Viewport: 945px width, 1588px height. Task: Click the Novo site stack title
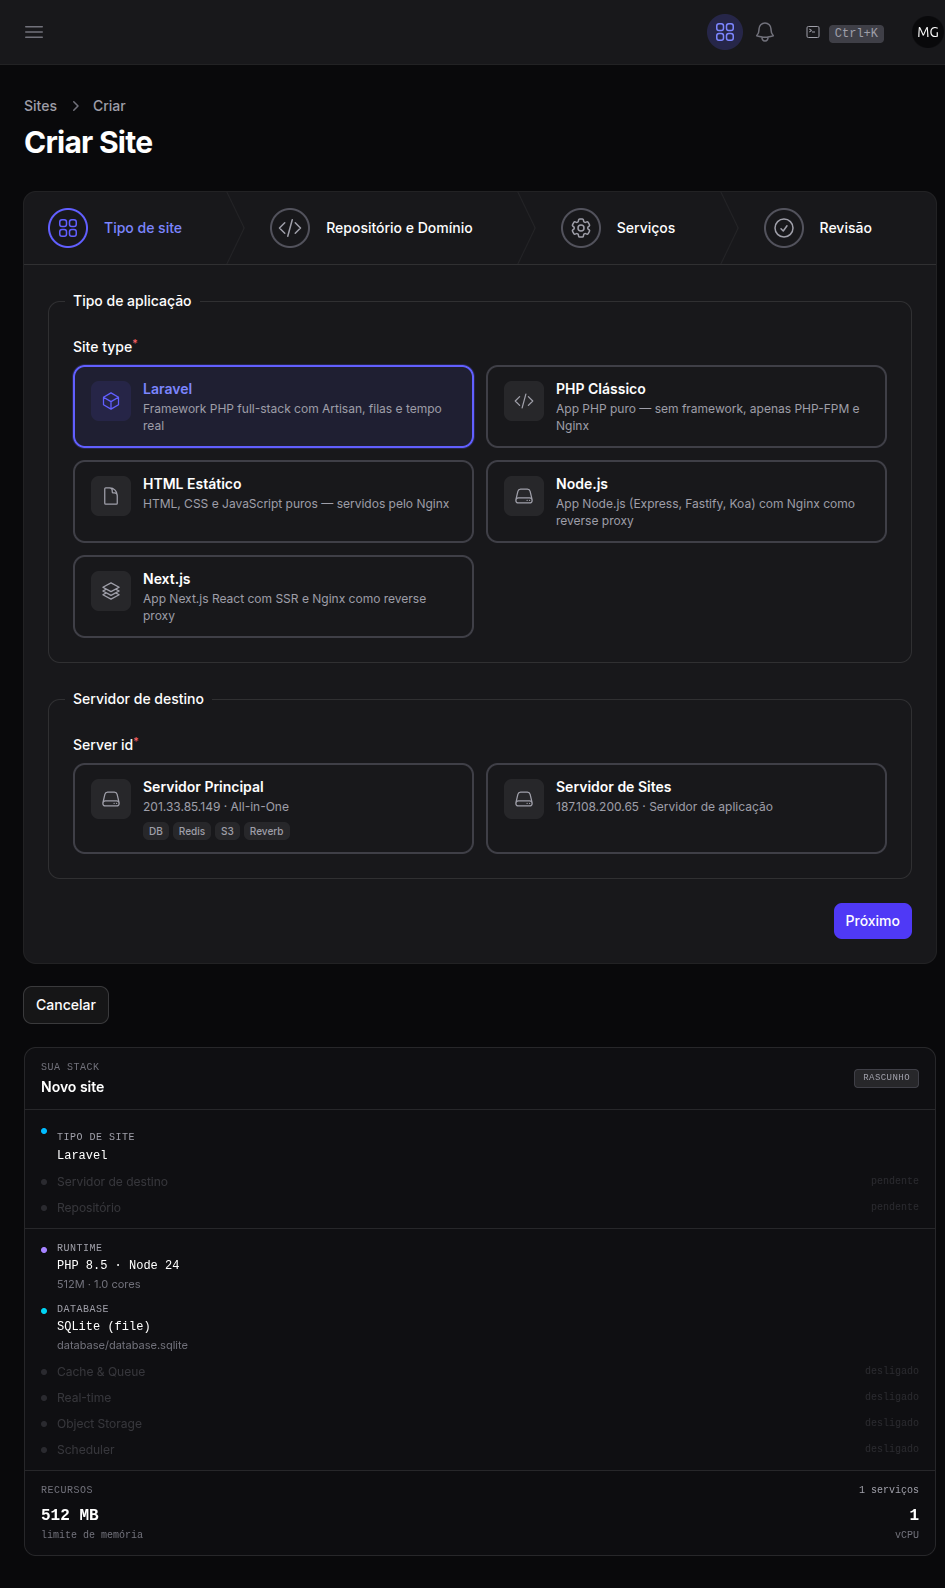pyautogui.click(x=72, y=1087)
